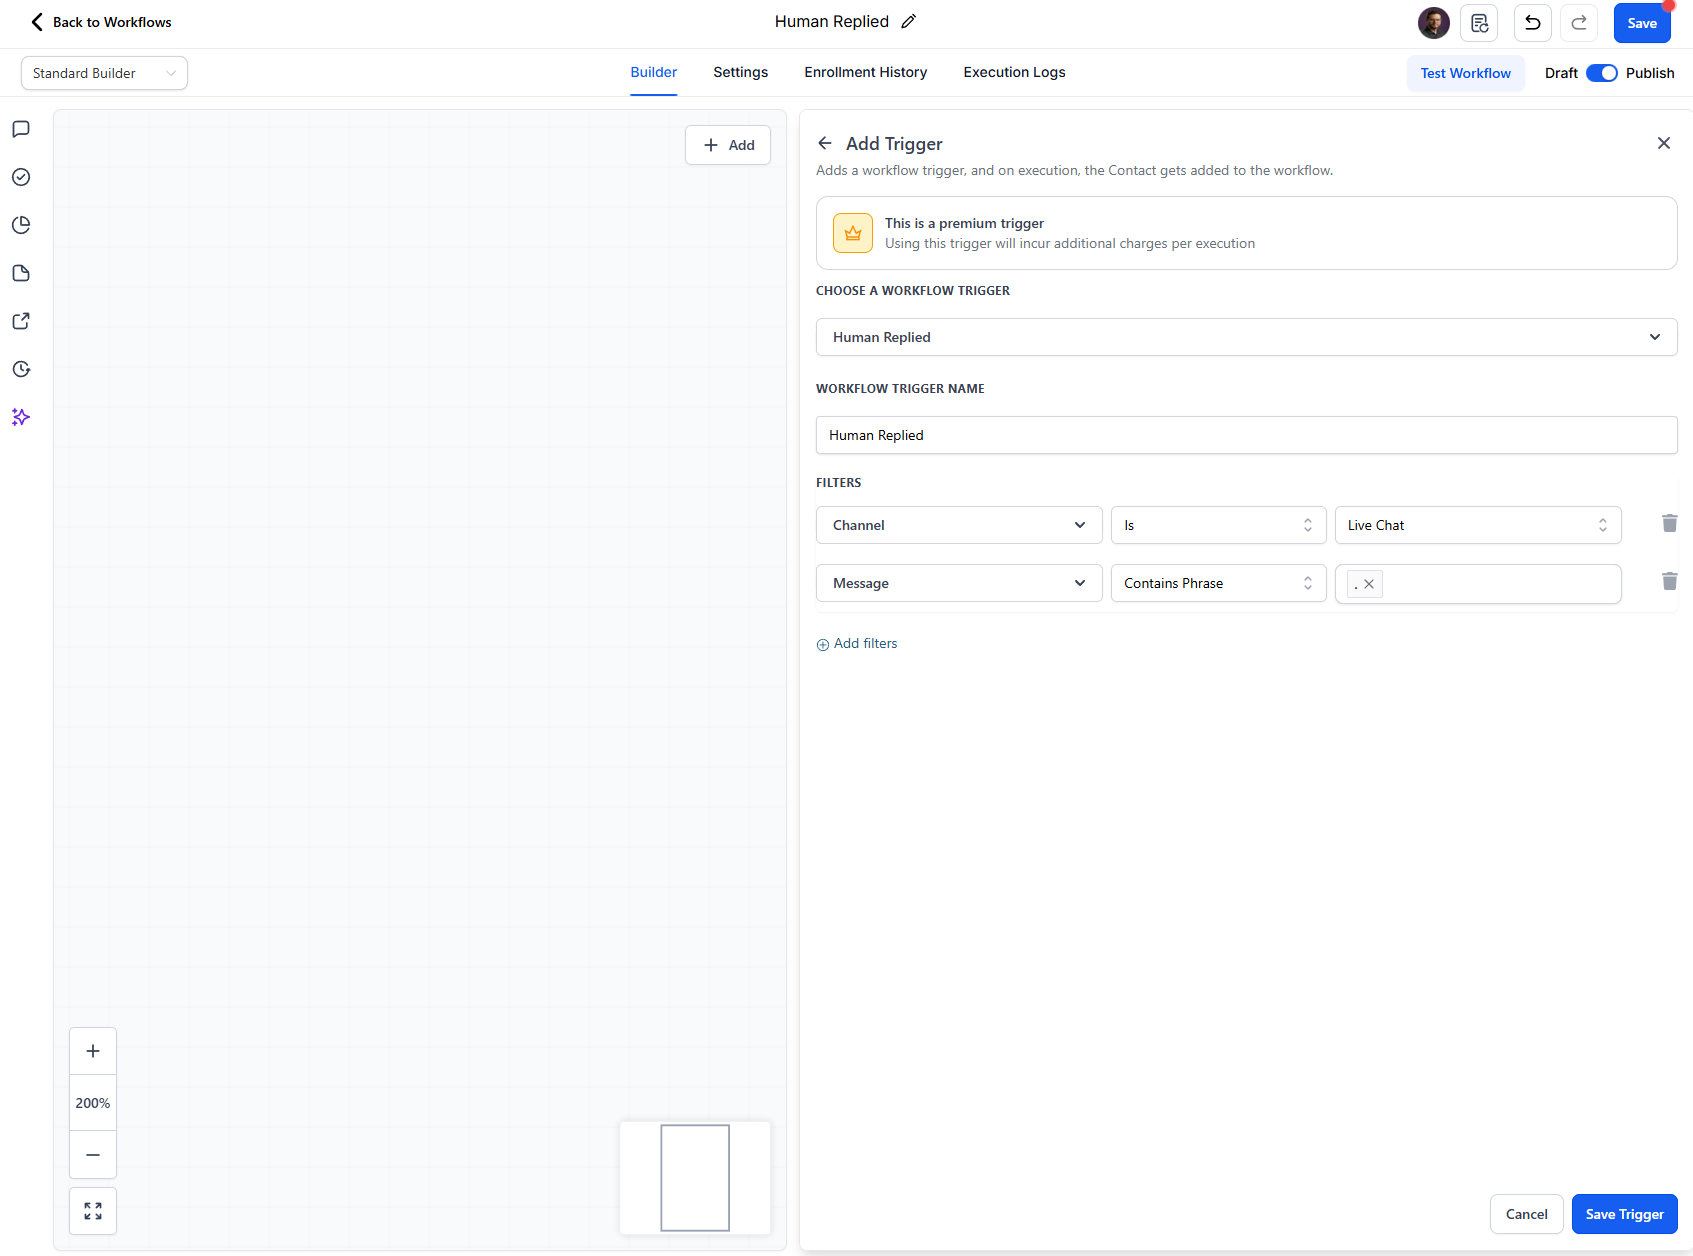Expand the Human Replied trigger dropdown
The height and width of the screenshot is (1256, 1693).
click(1246, 337)
